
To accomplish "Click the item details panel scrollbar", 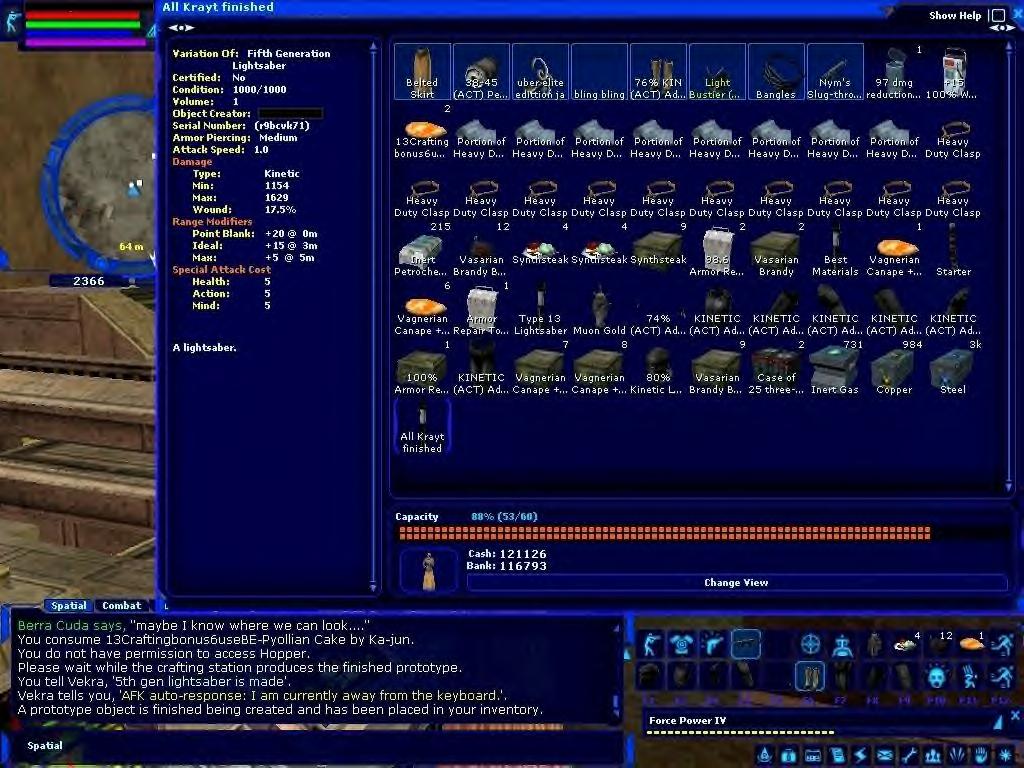I will pyautogui.click(x=373, y=317).
